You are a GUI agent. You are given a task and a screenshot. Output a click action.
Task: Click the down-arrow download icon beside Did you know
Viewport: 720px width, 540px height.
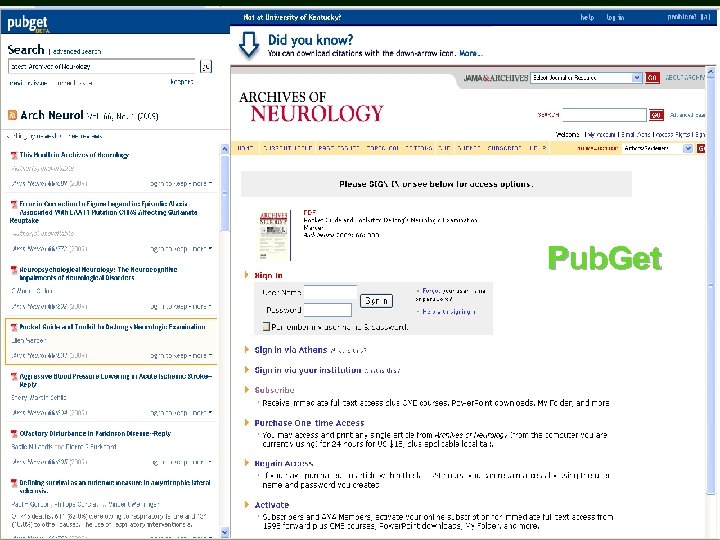[249, 45]
